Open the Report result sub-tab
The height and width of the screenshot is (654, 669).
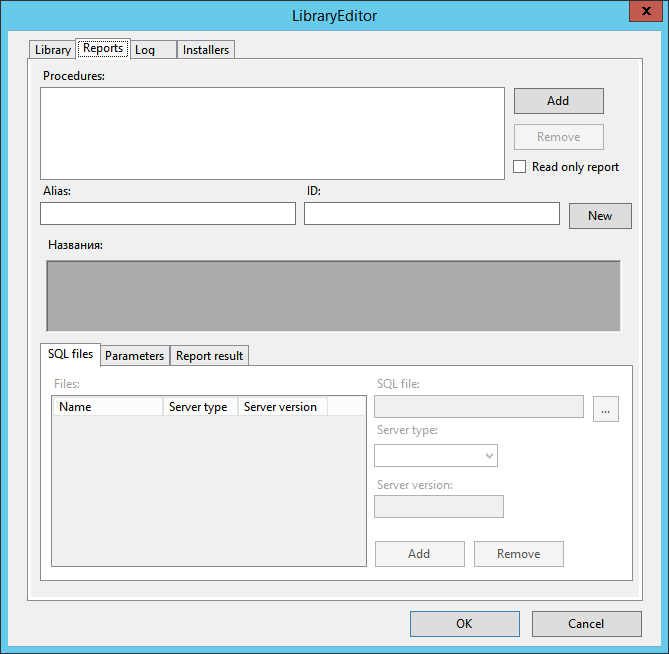pyautogui.click(x=209, y=356)
